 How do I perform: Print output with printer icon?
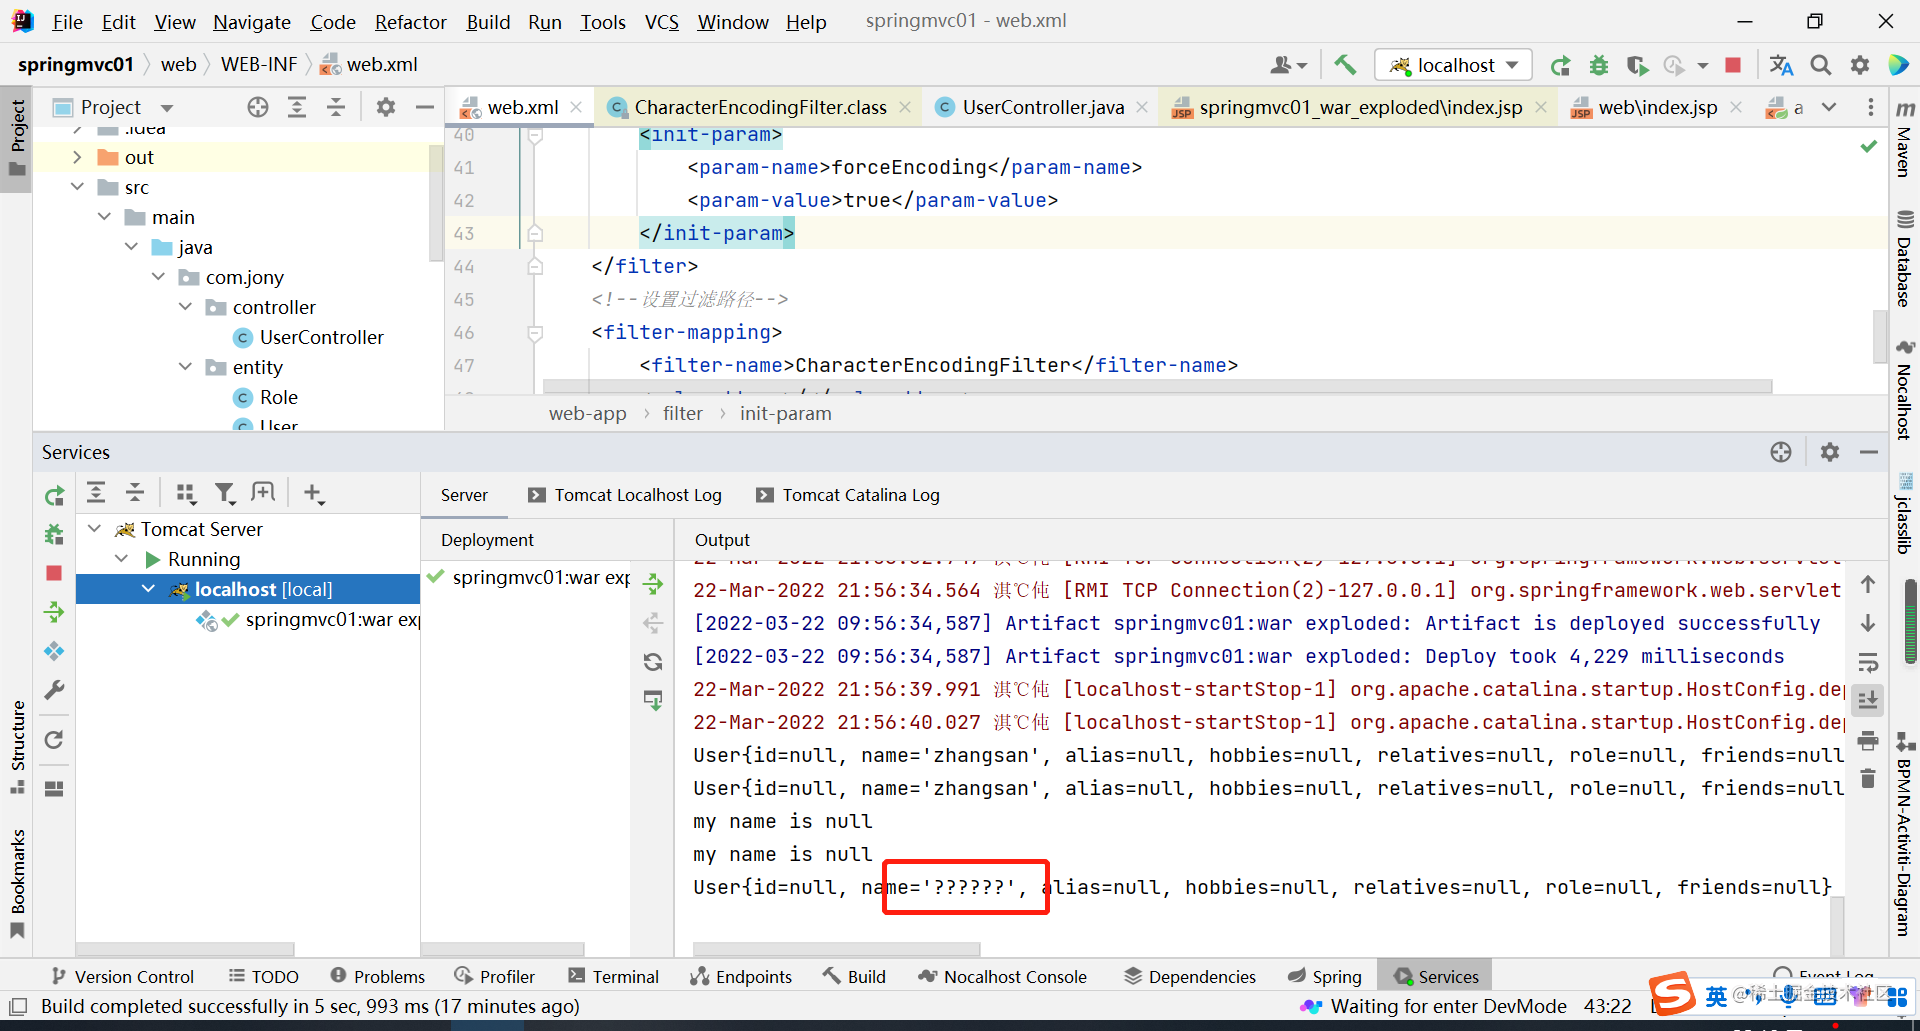1868,740
